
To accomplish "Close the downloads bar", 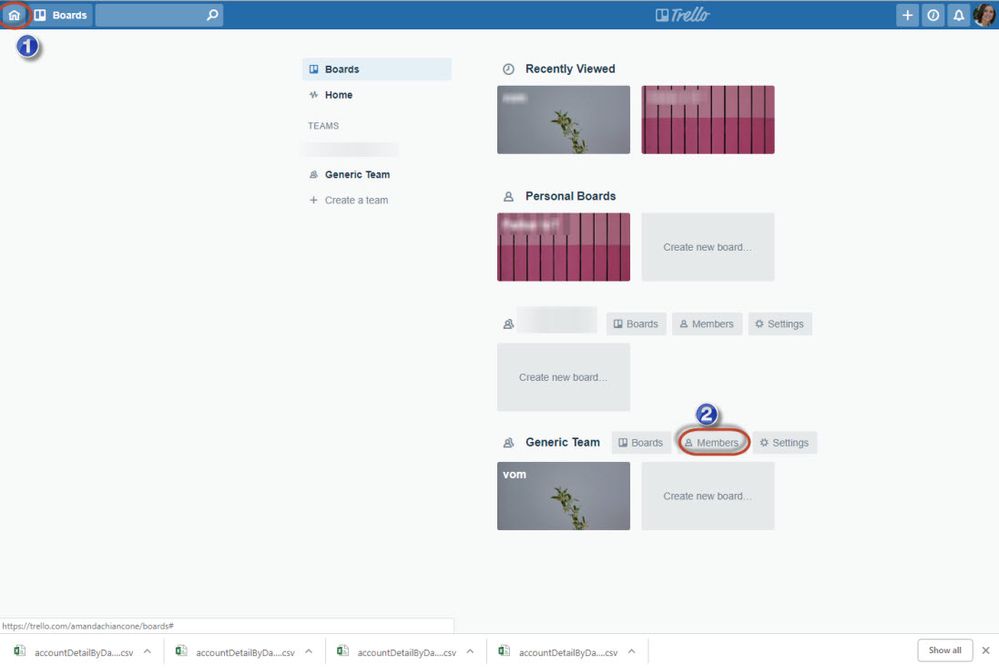I will coord(986,650).
